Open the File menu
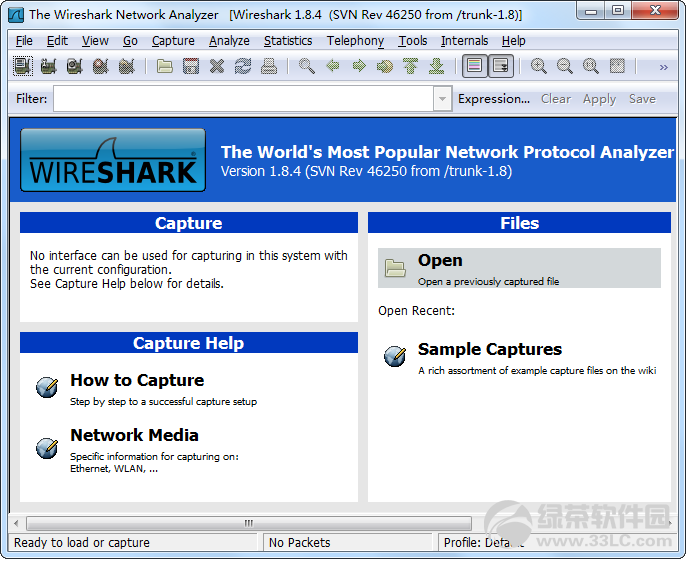The width and height of the screenshot is (686, 562). point(24,41)
